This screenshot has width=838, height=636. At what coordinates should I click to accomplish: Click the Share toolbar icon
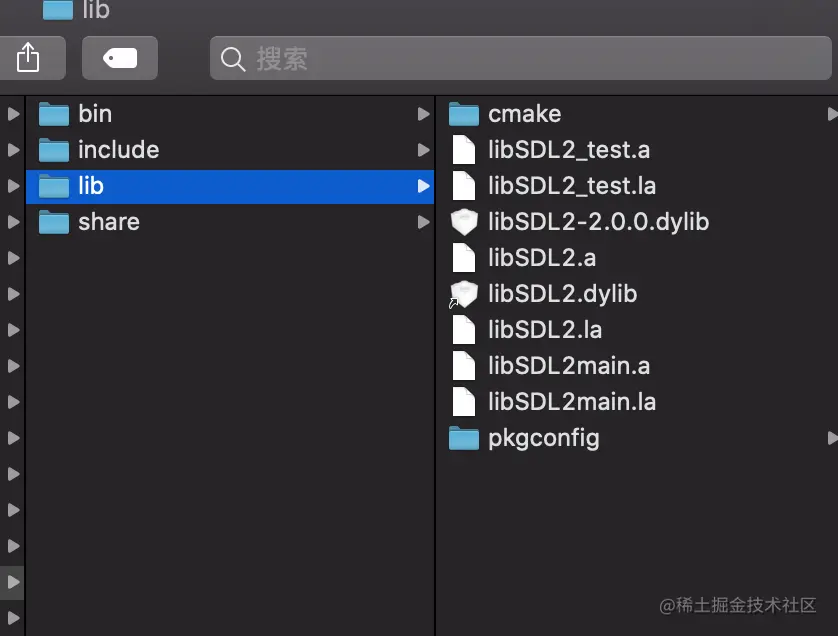click(x=28, y=58)
